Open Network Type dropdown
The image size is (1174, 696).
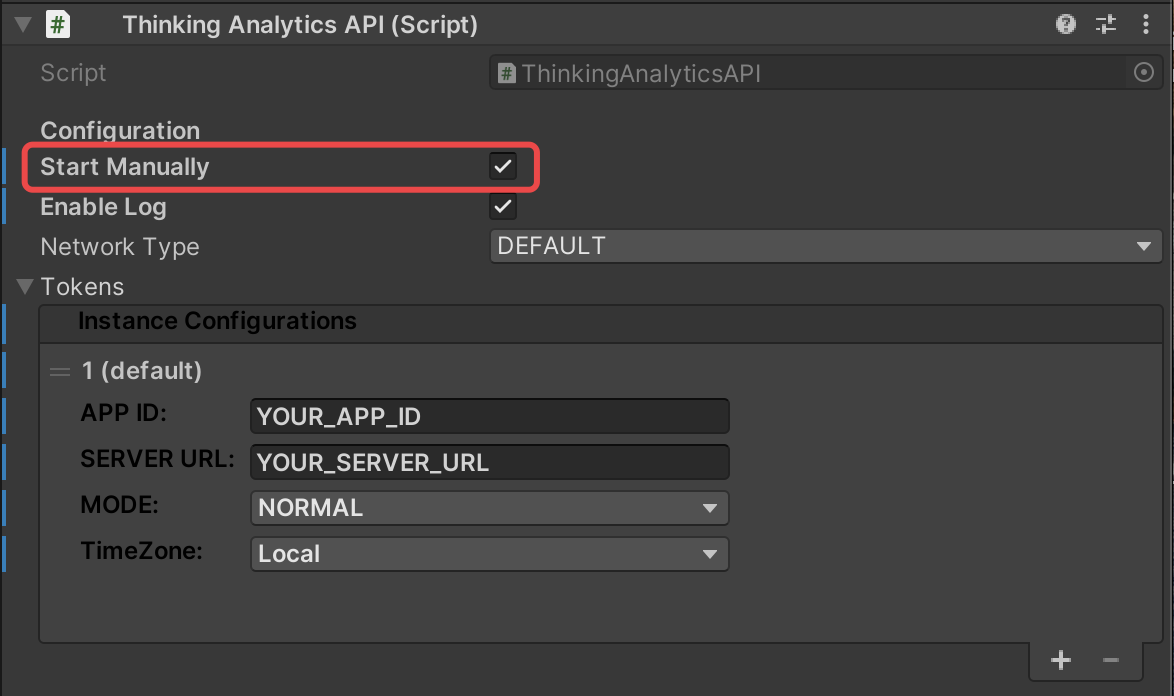(826, 246)
